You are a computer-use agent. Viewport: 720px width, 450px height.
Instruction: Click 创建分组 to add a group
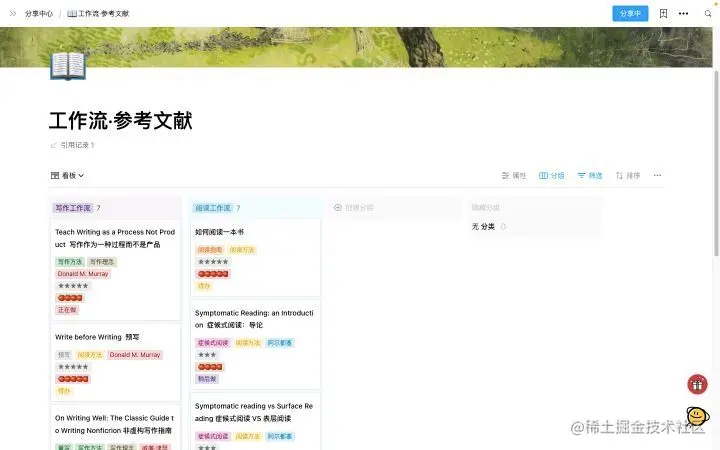pyautogui.click(x=354, y=208)
